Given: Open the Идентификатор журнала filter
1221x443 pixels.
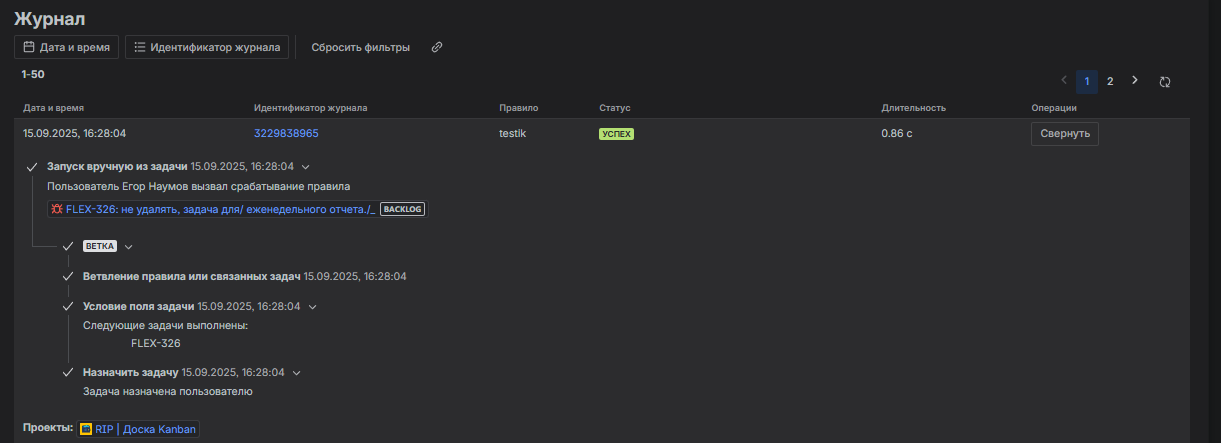Looking at the screenshot, I should pos(207,47).
